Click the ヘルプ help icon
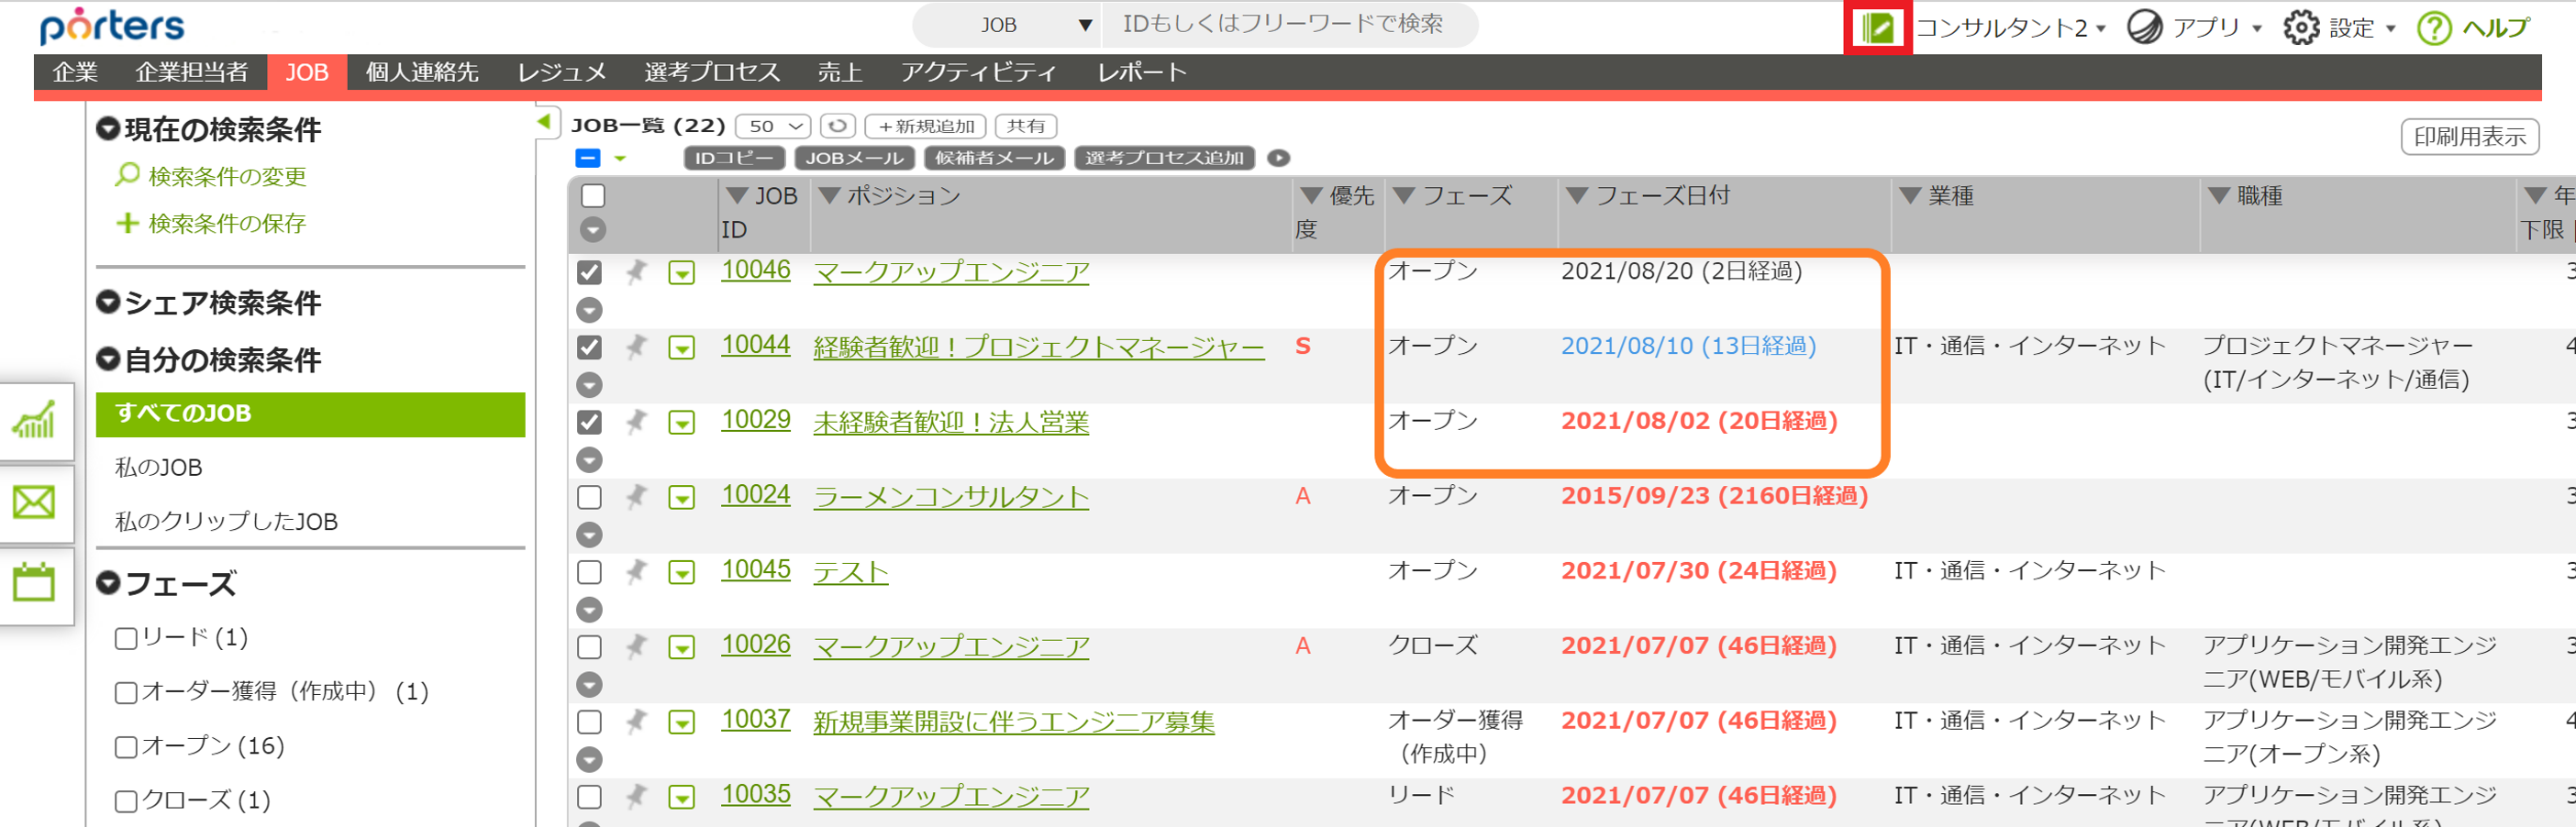 2435,27
